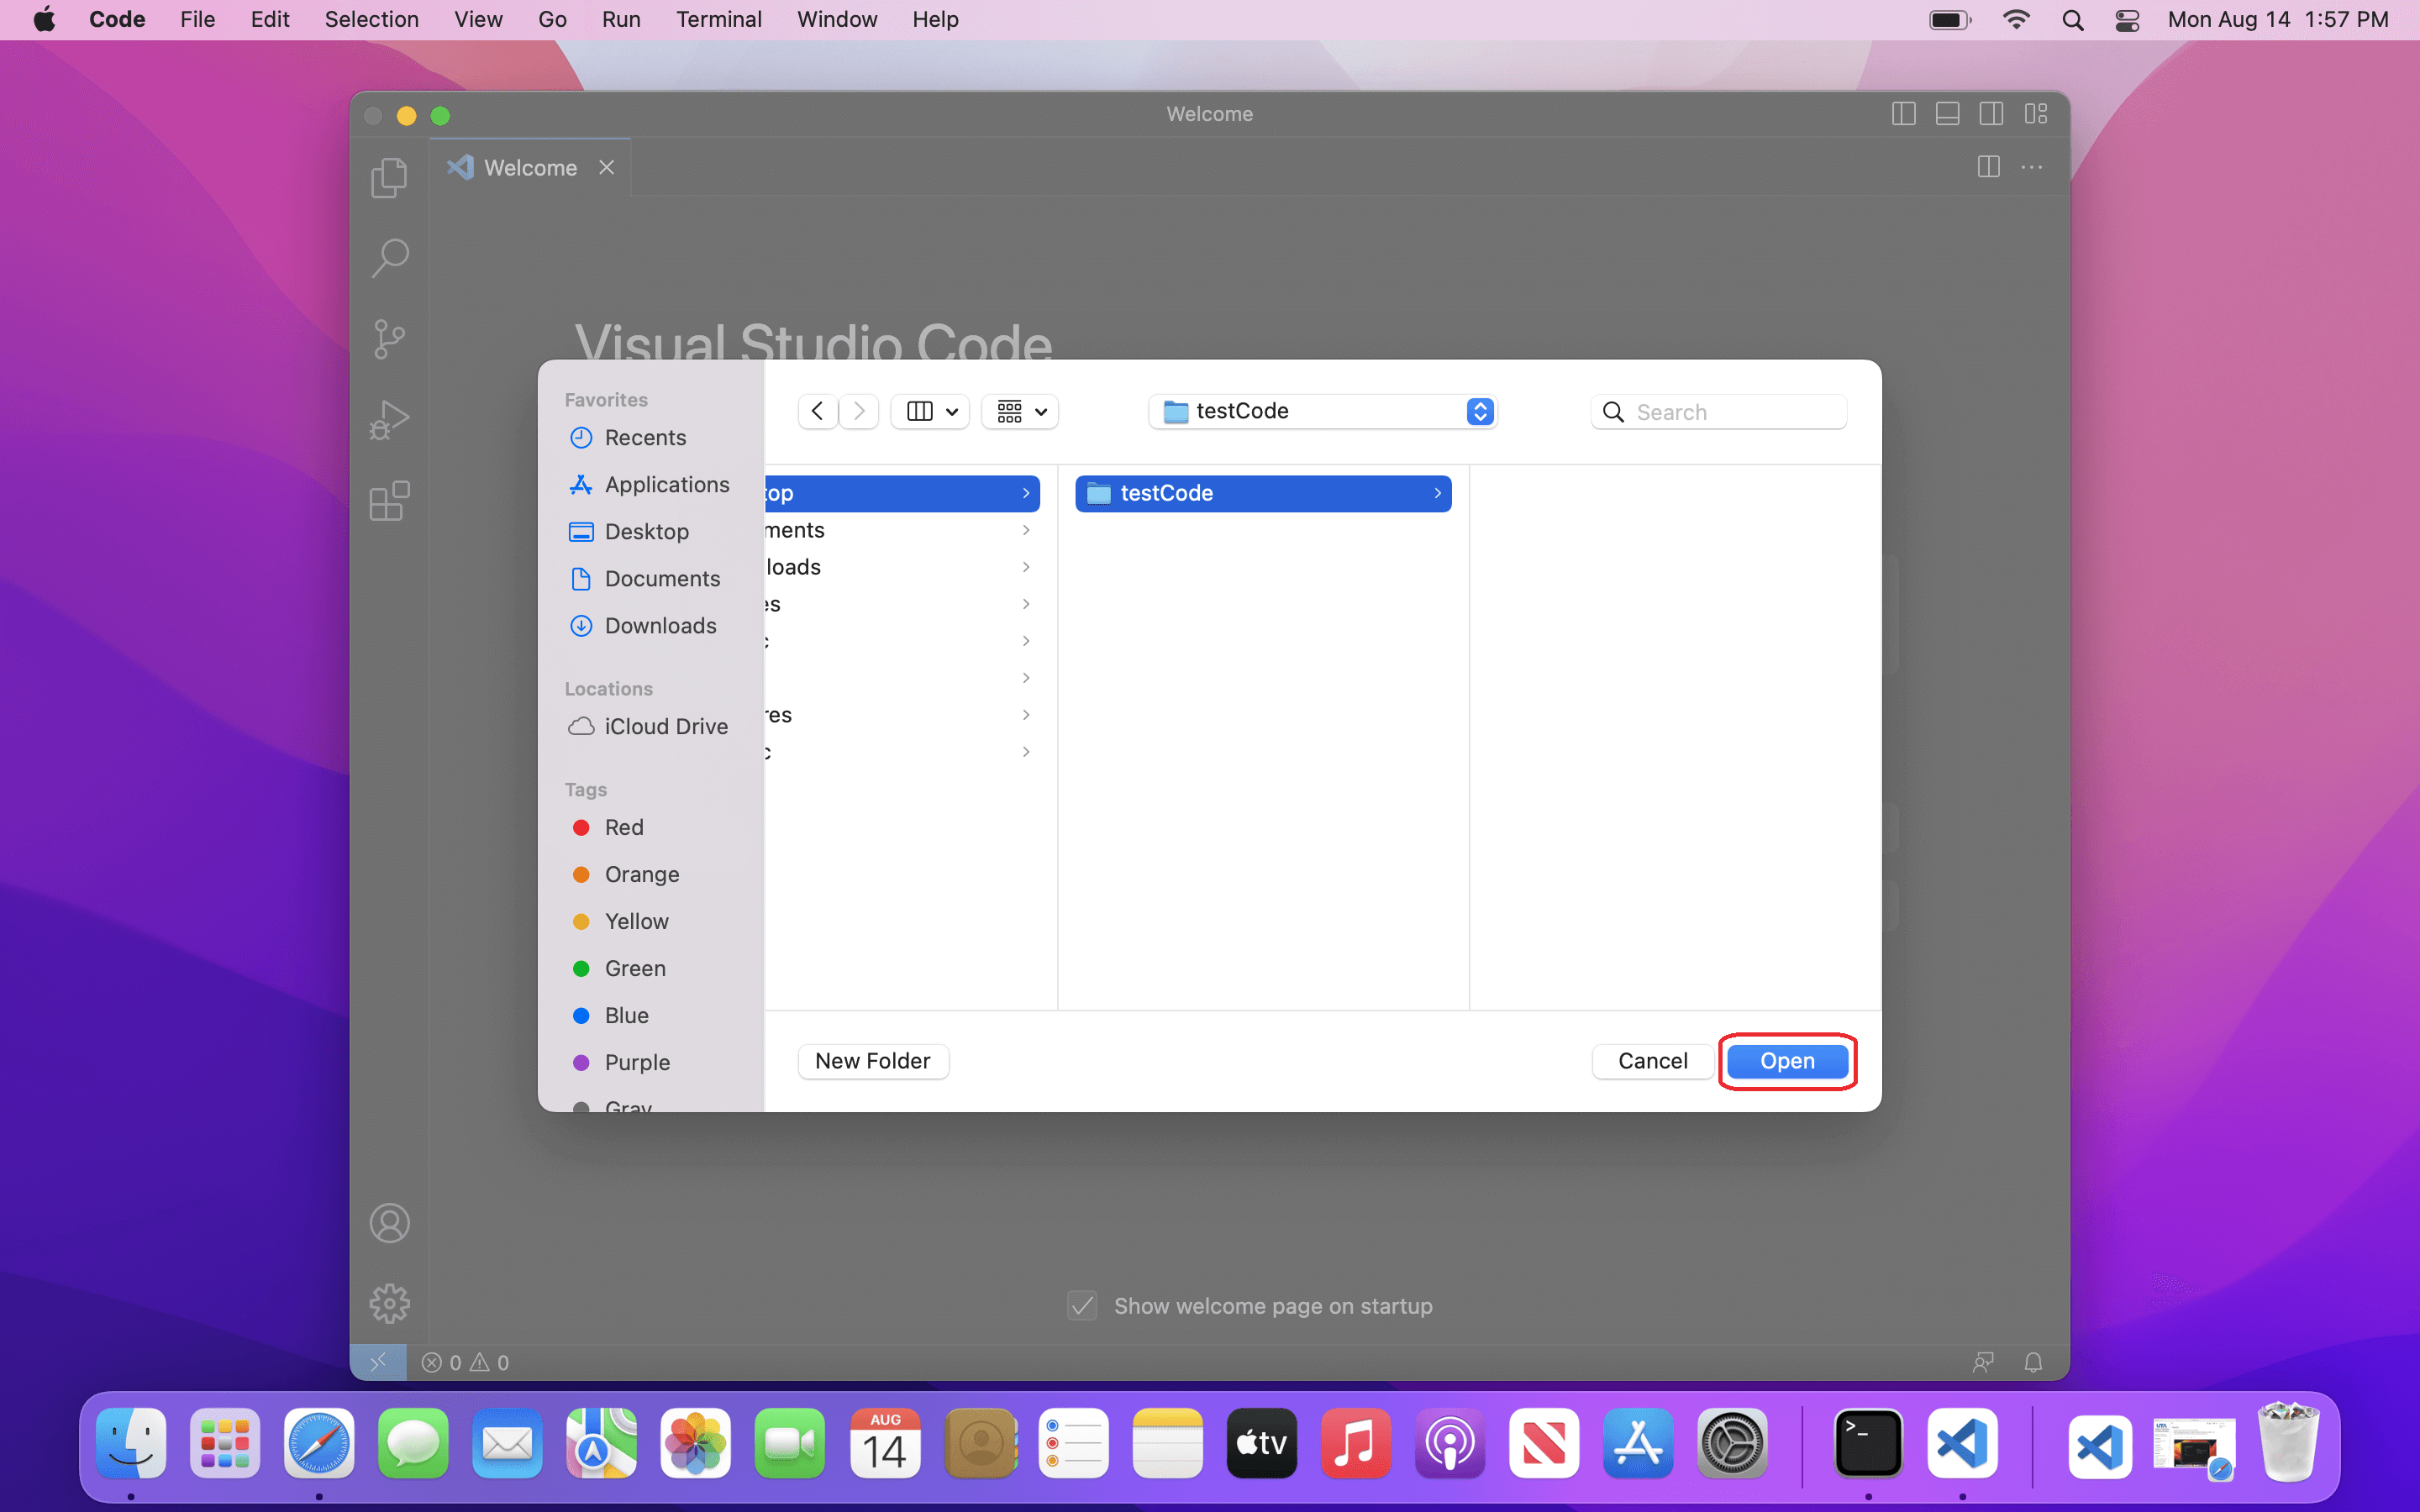Click the New Folder button
Viewport: 2420px width, 1512px height.
[872, 1061]
